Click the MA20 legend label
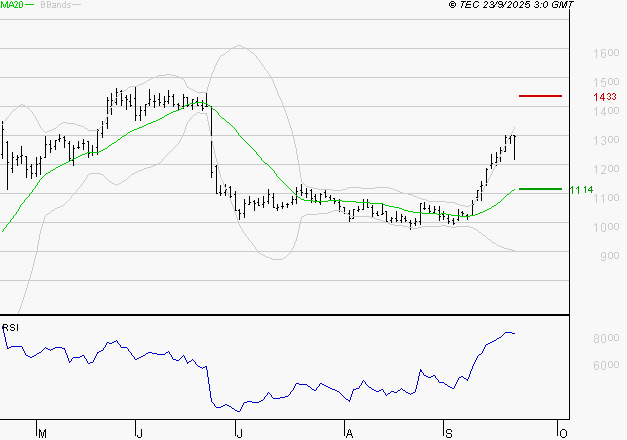This screenshot has width=627, height=440. tap(12, 5)
